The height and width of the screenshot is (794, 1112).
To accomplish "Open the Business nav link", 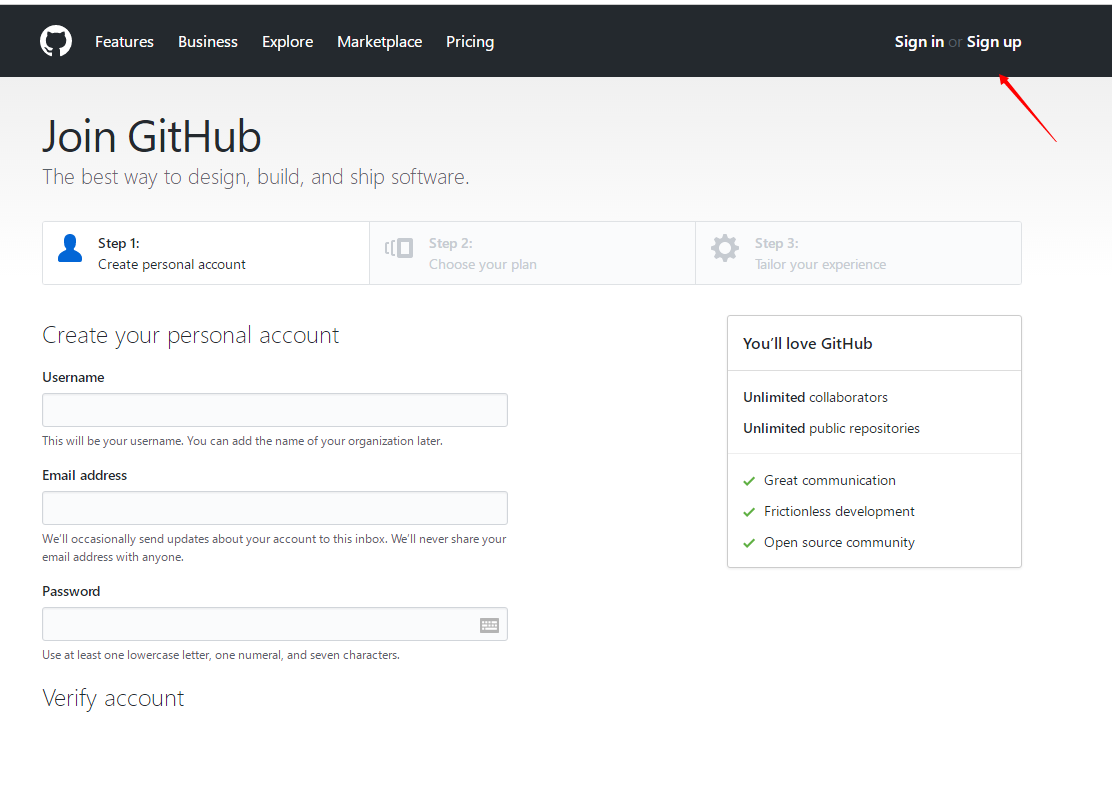I will pos(208,42).
